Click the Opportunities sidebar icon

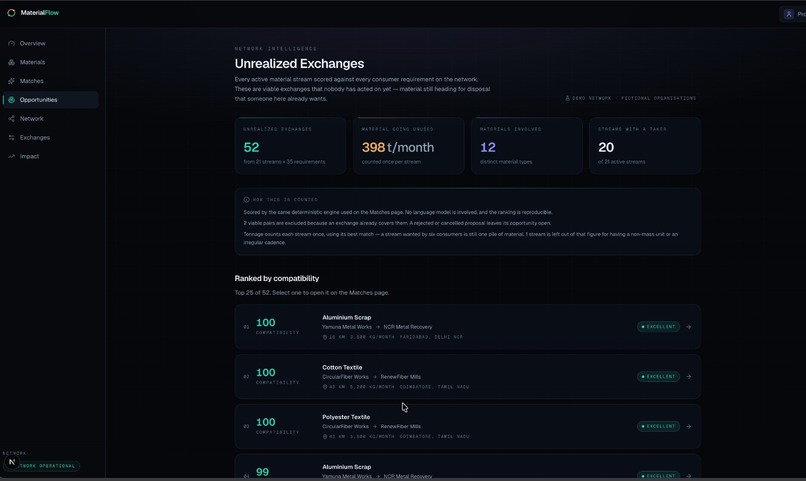coord(11,100)
